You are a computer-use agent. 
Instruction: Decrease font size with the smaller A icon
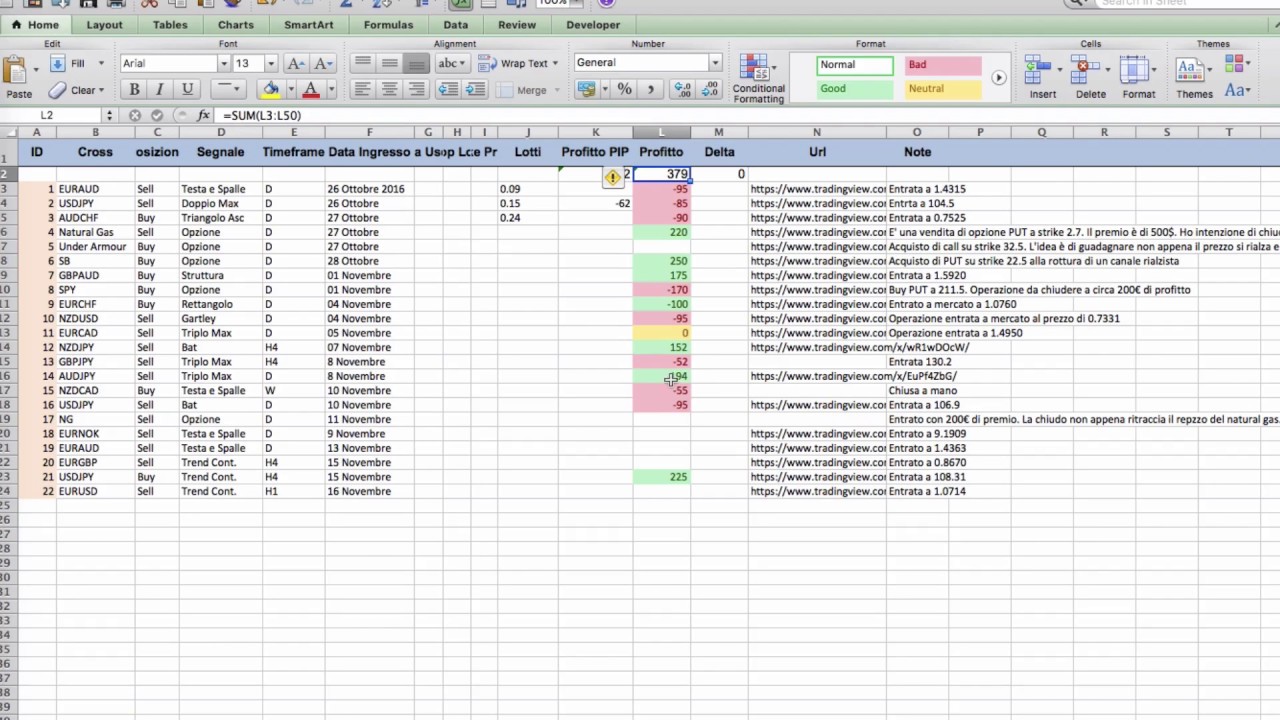coord(322,63)
